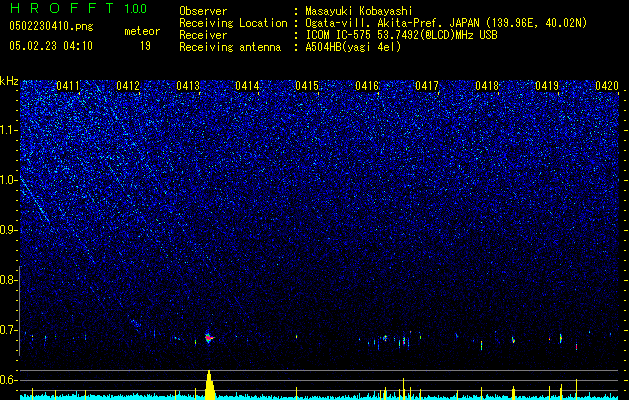Click the 0.7 kHz axis label

tap(8, 330)
